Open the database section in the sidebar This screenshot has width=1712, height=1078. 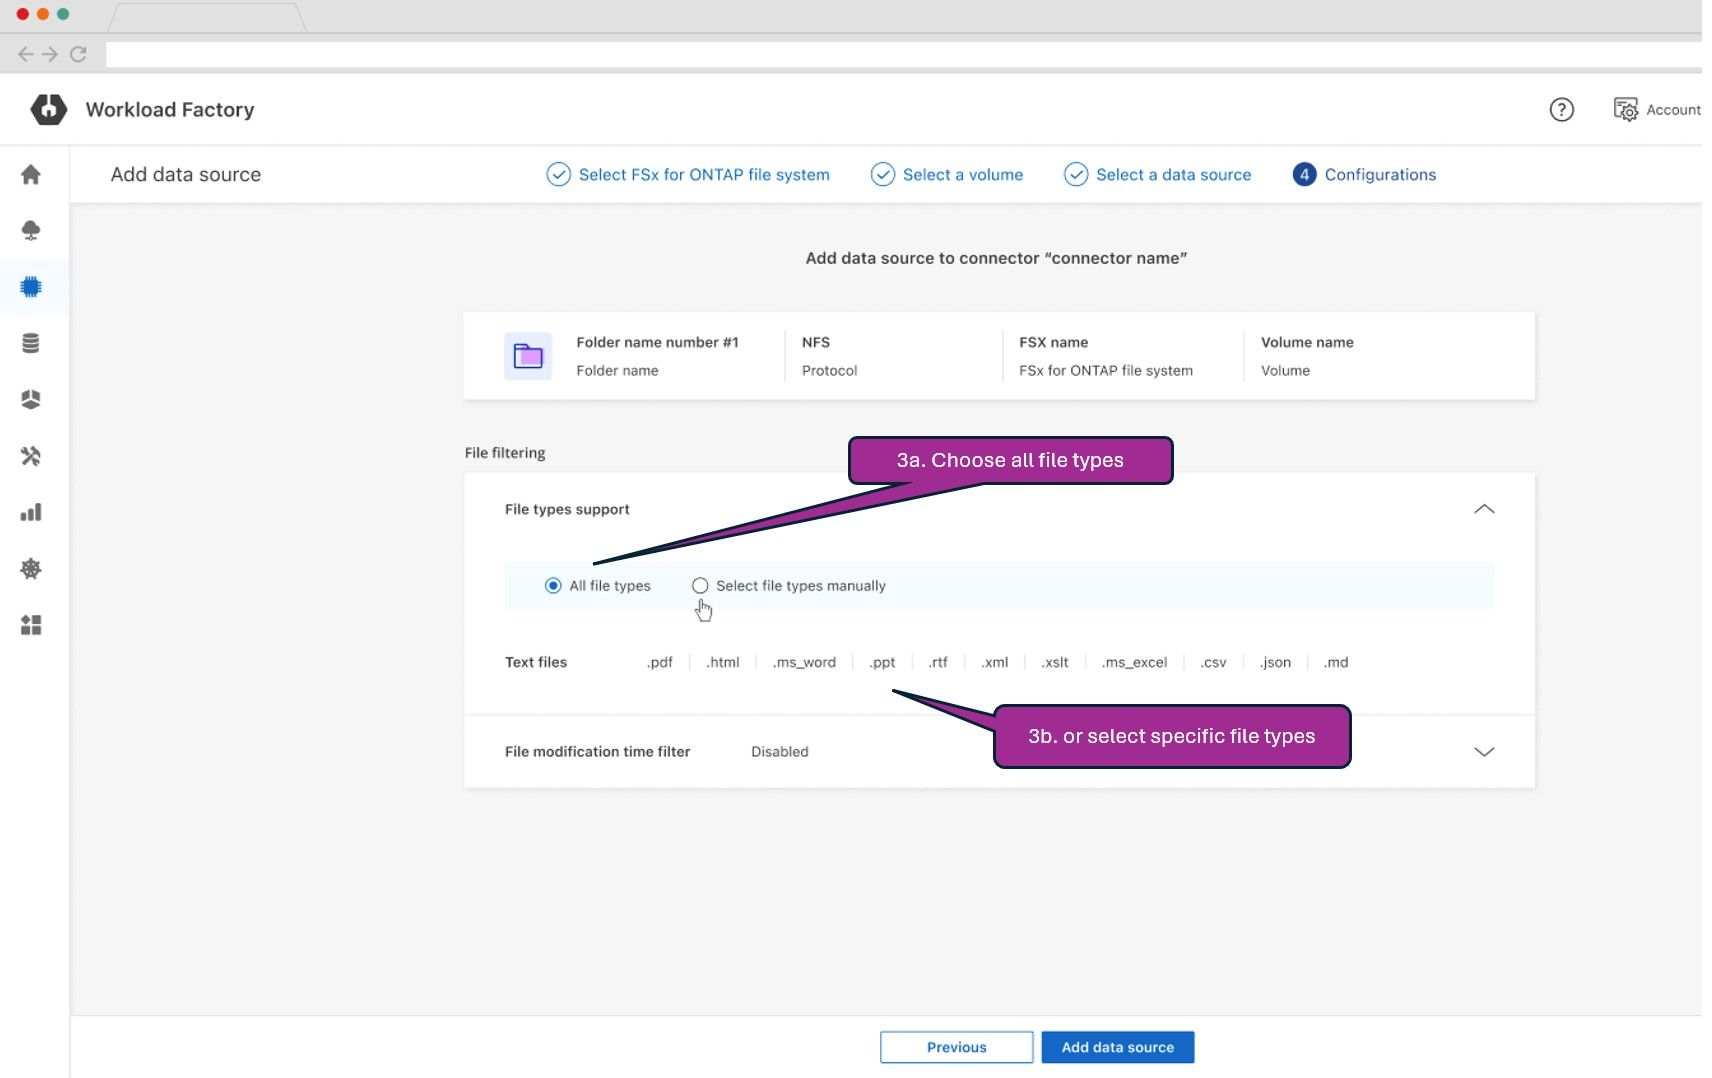(x=32, y=343)
